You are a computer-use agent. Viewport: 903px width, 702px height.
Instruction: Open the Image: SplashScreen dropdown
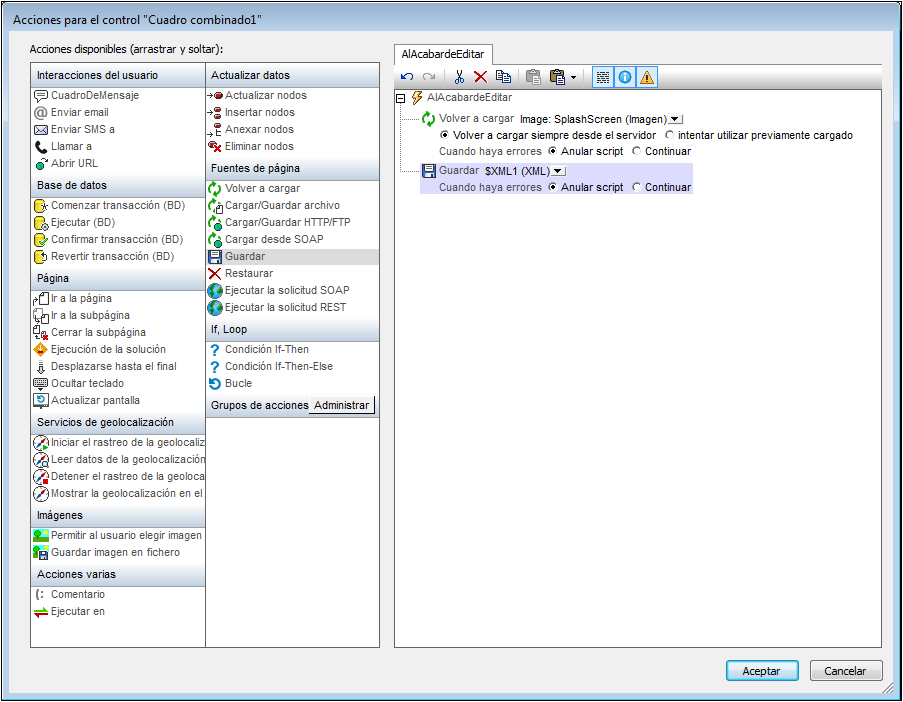[675, 120]
